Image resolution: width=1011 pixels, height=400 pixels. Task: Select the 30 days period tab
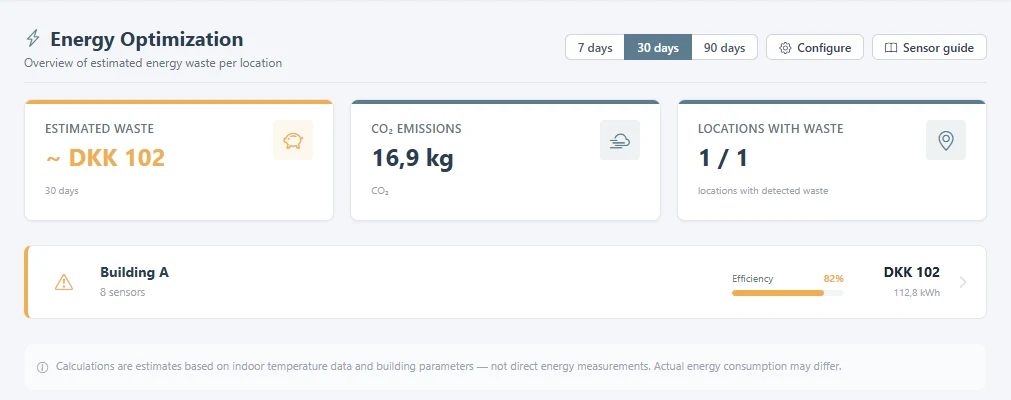pos(658,47)
